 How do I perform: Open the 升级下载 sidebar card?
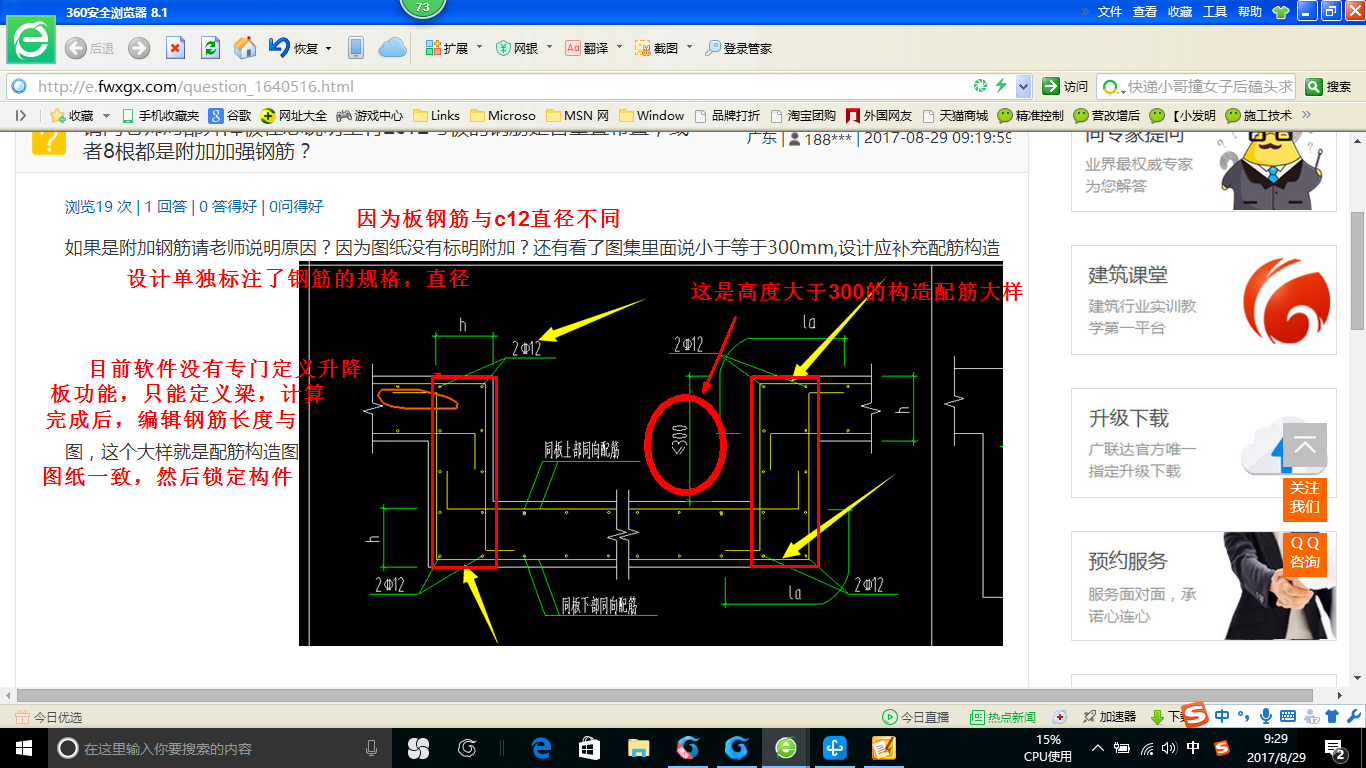coord(1204,443)
